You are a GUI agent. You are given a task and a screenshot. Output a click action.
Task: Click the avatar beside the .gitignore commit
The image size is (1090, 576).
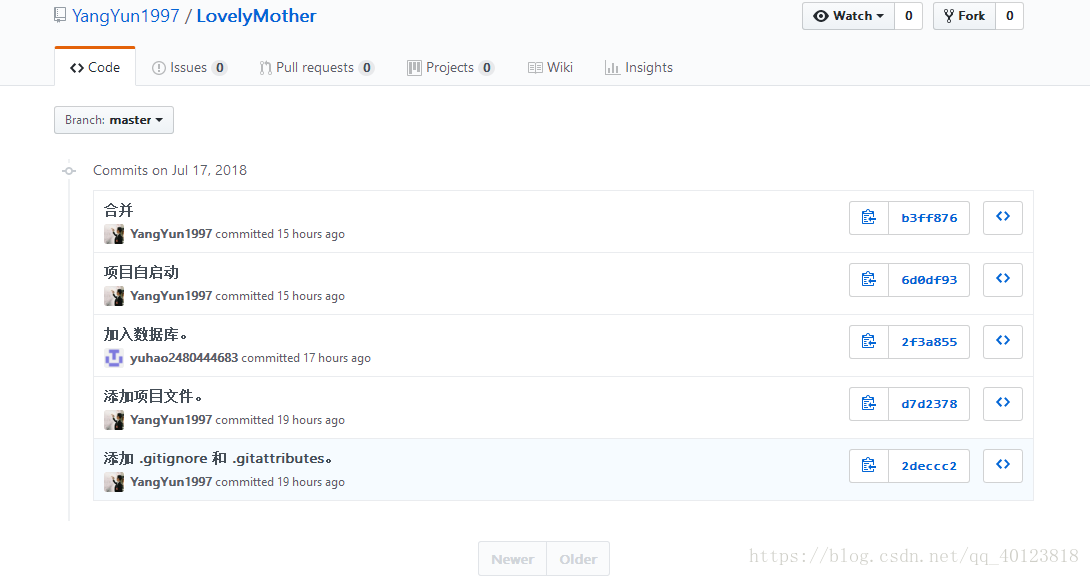tap(114, 482)
